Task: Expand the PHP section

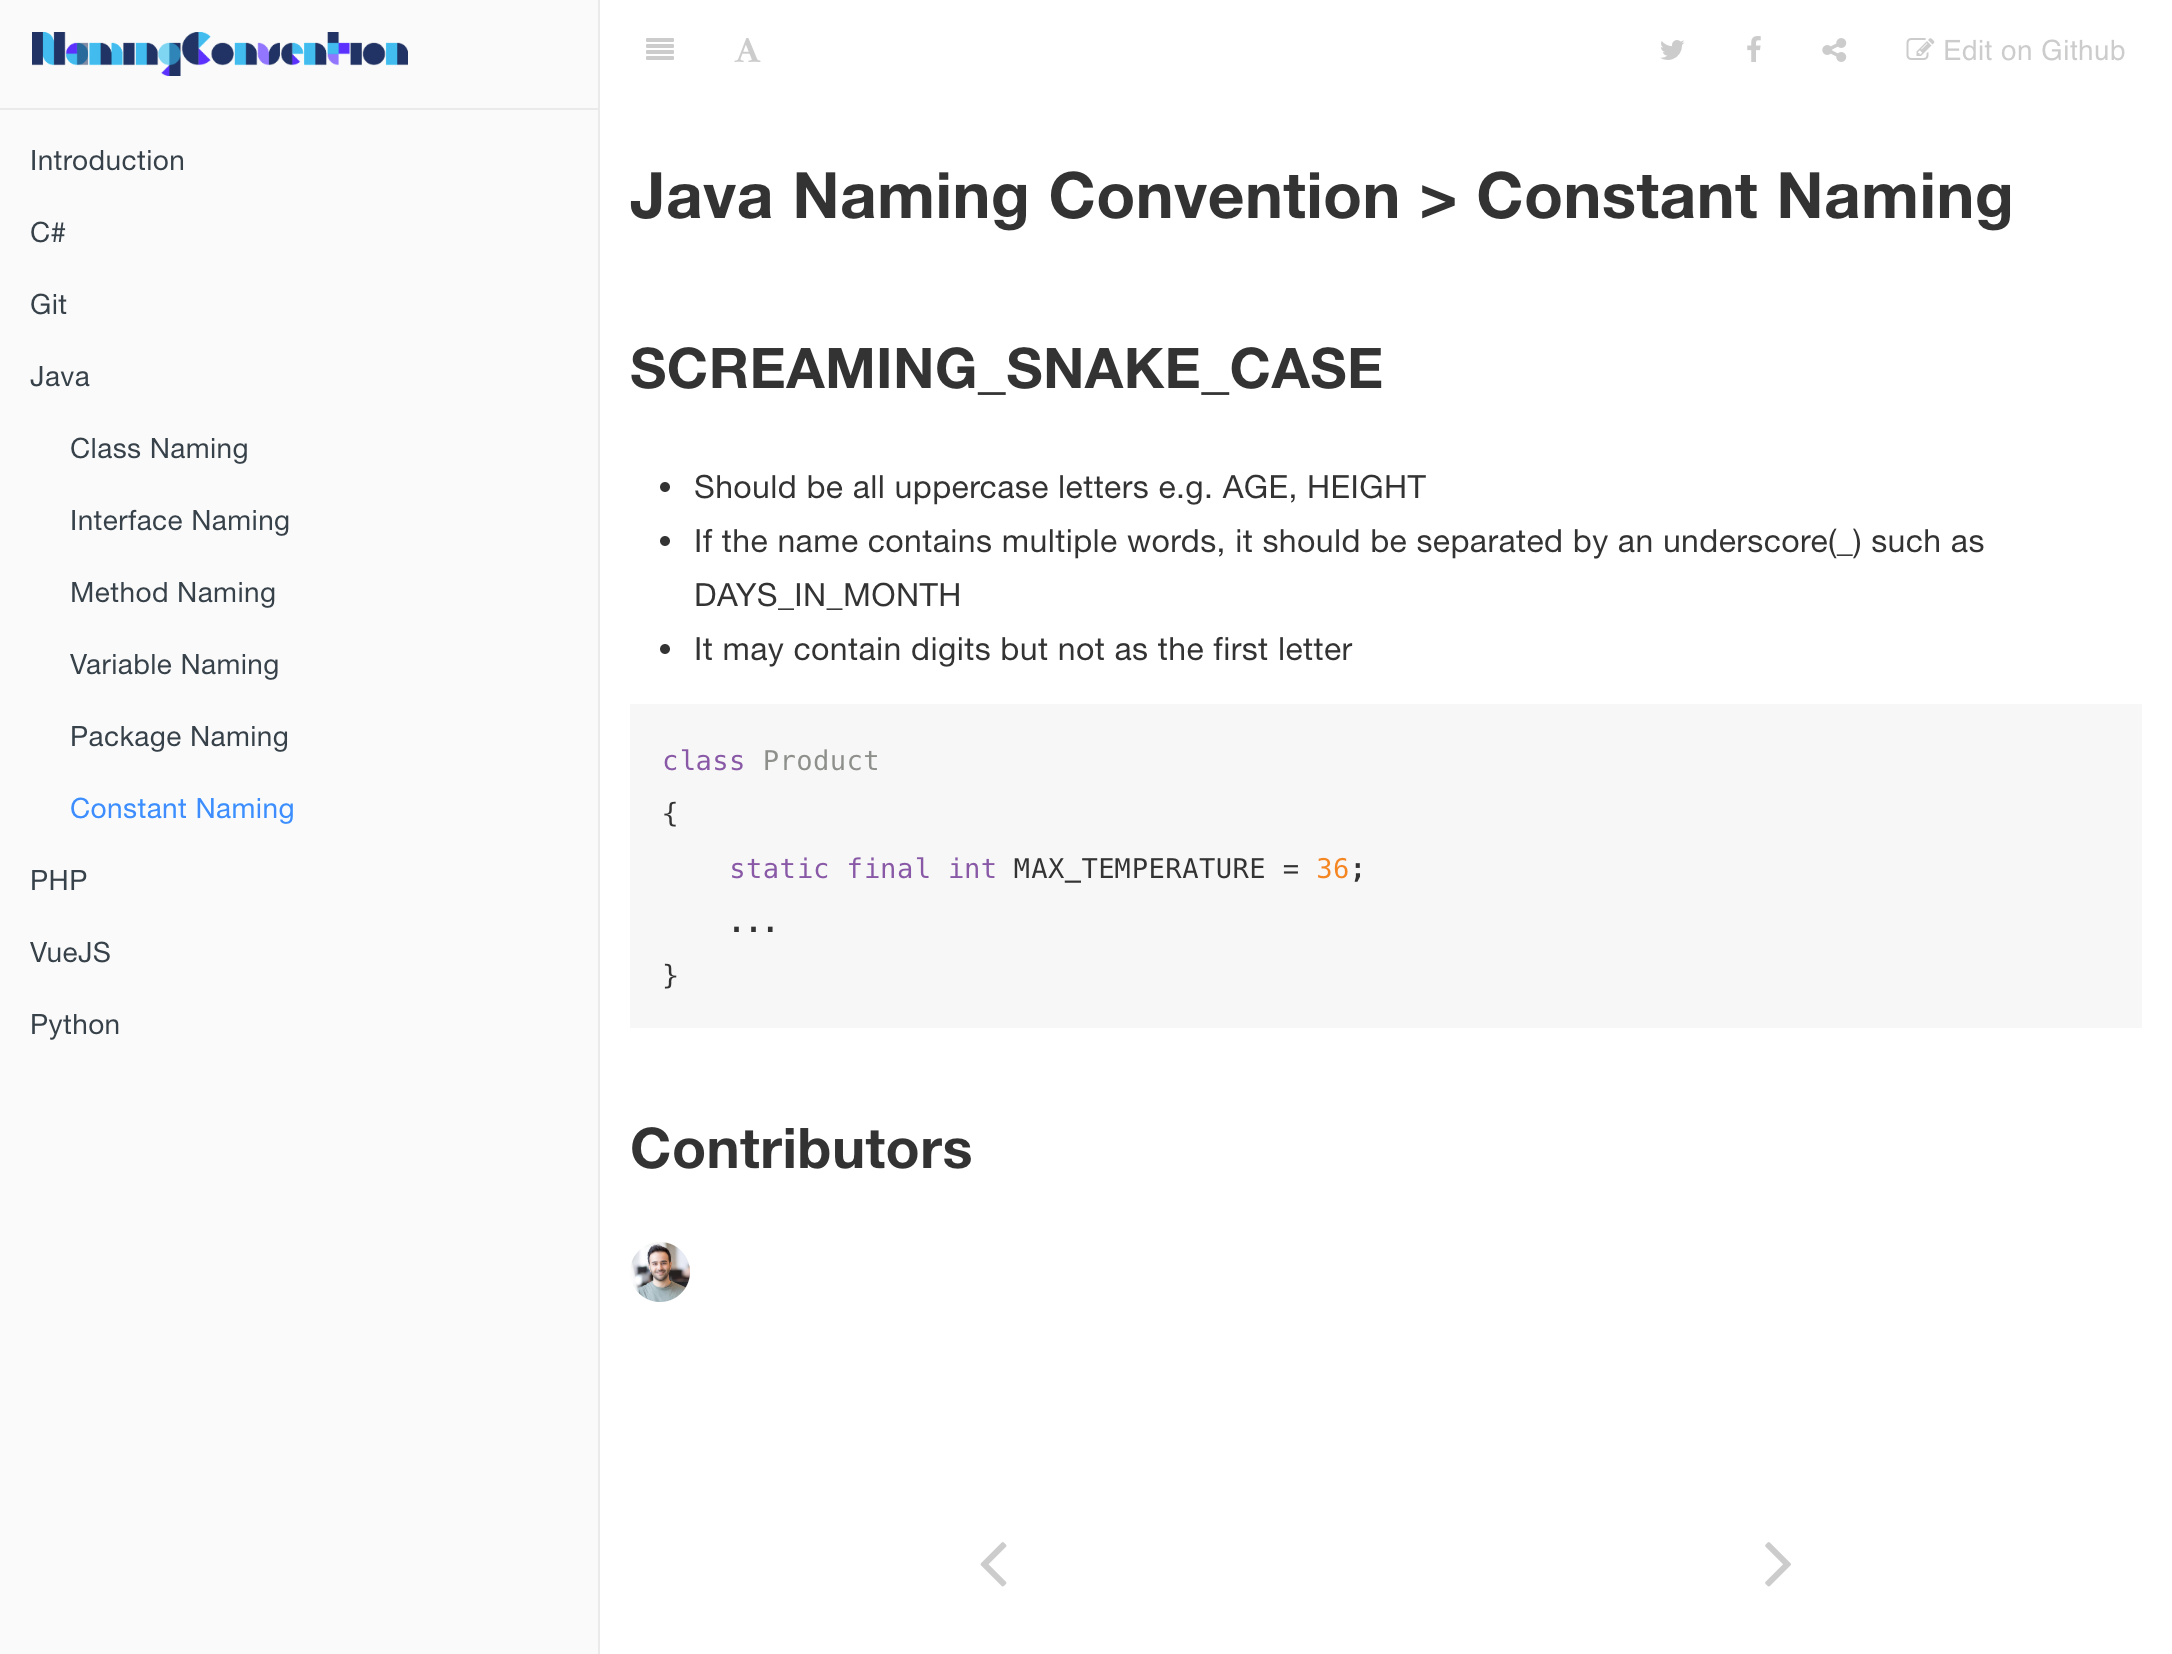Action: (x=58, y=880)
